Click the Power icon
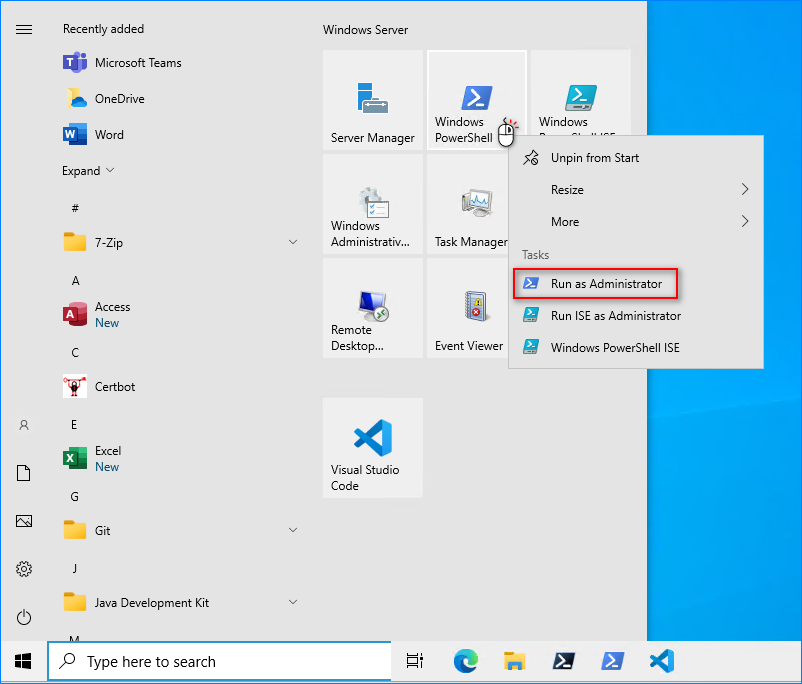This screenshot has height=684, width=802. (x=24, y=617)
